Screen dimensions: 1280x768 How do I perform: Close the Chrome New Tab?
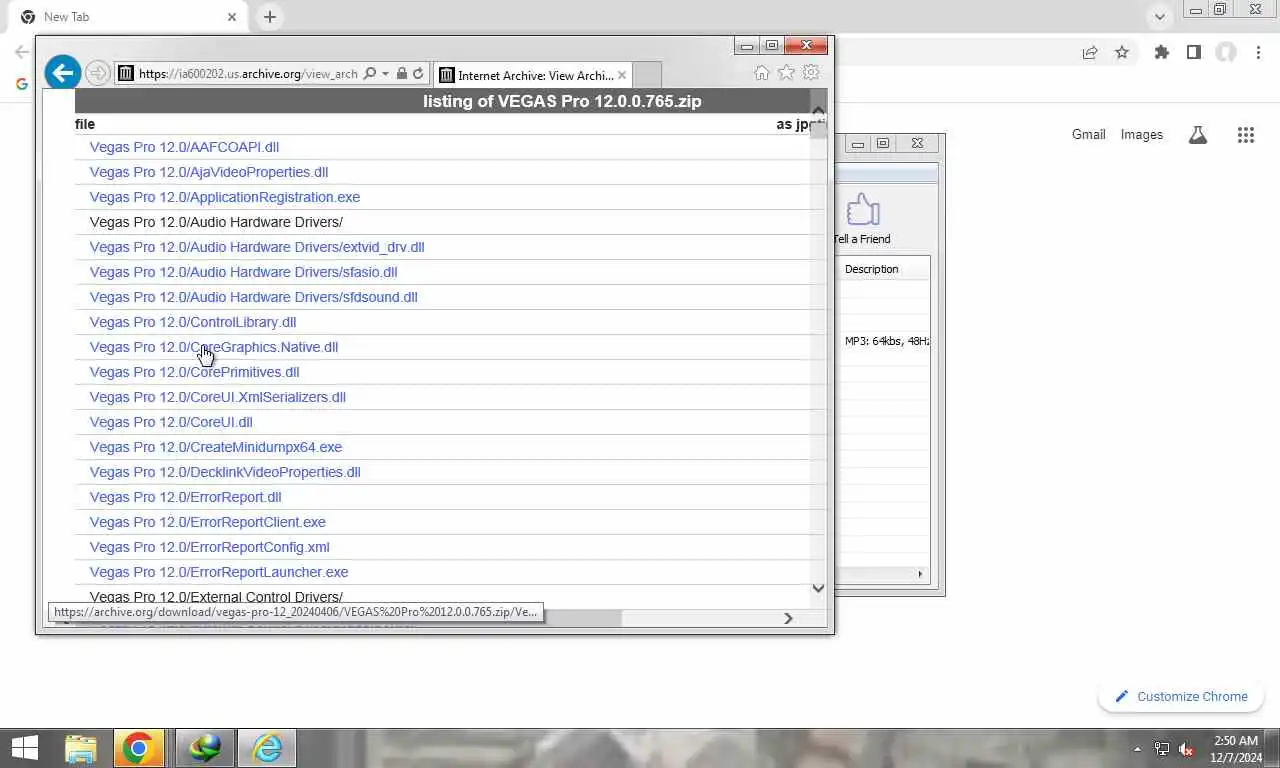pyautogui.click(x=232, y=17)
